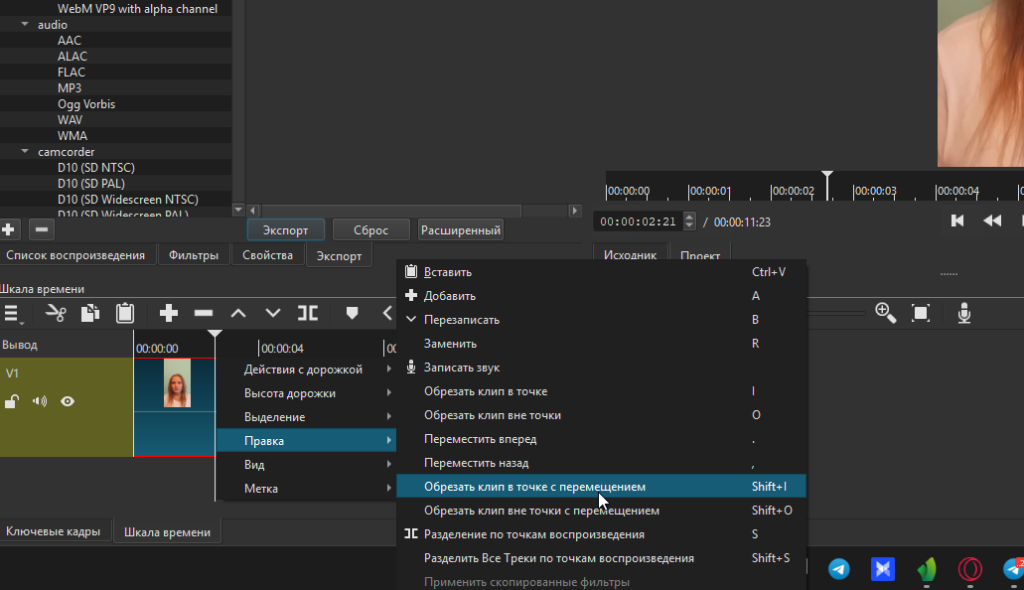
Task: Click the record audio microphone icon
Action: tap(964, 314)
